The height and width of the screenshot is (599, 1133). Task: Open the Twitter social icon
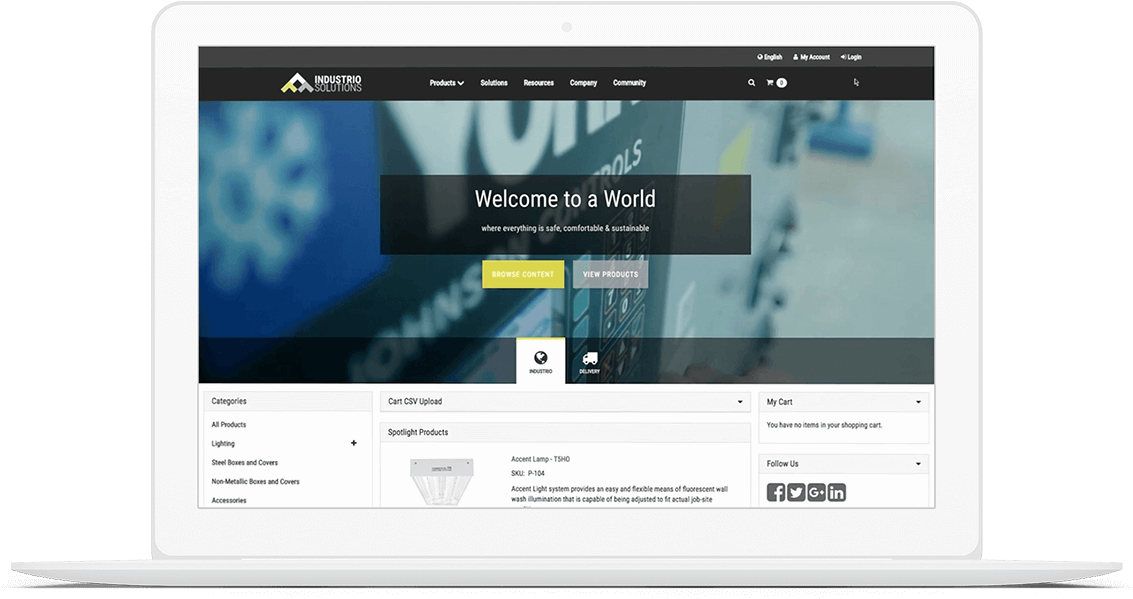click(796, 492)
